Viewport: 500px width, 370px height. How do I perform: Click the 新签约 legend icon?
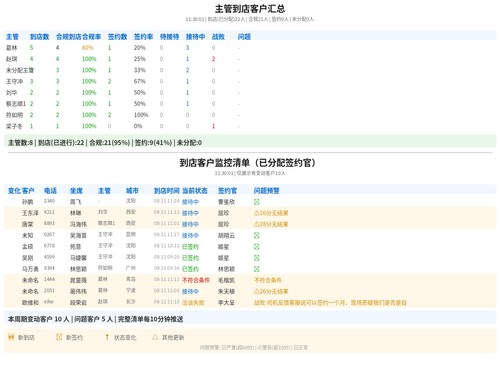(59, 337)
